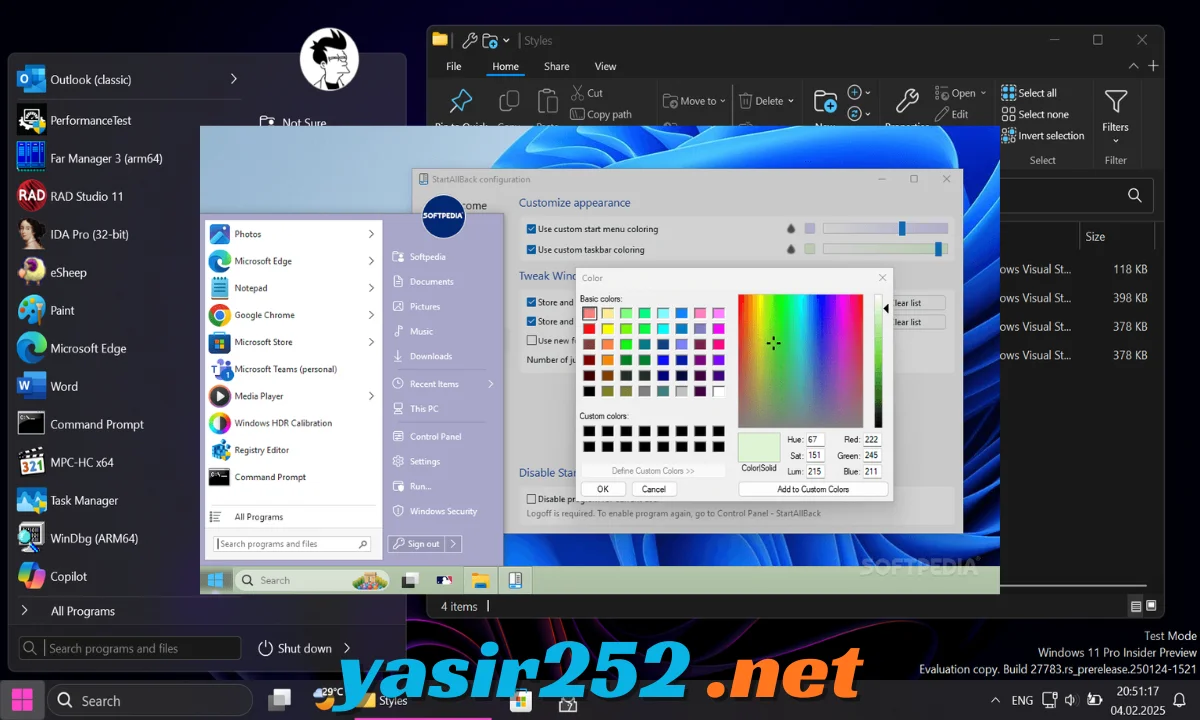
Task: Tick the 'Use new f...' checkbox
Action: [x=532, y=340]
